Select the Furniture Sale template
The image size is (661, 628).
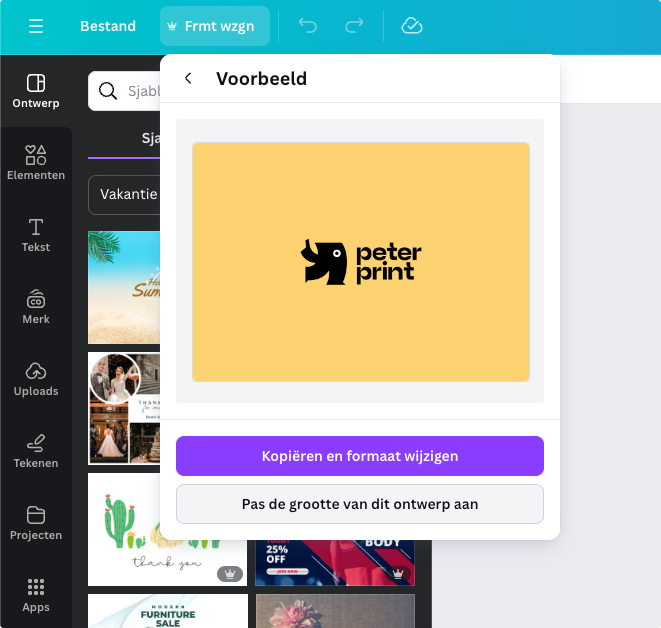click(x=168, y=611)
